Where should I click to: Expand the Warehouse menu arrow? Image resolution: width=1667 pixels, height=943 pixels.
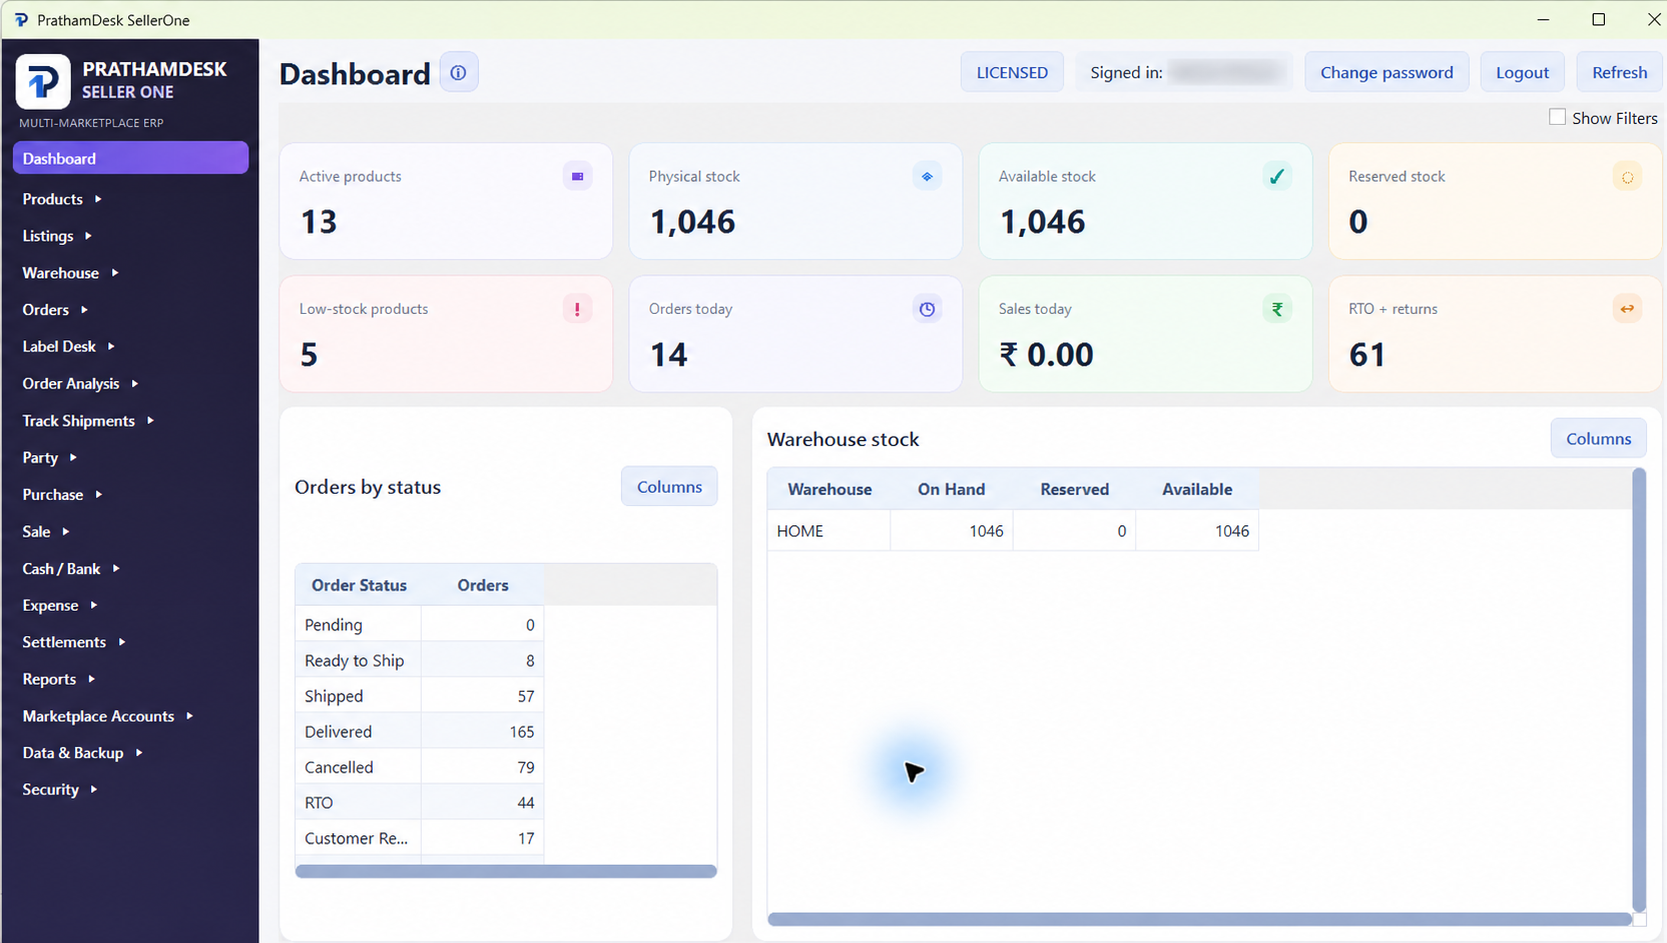pos(115,273)
